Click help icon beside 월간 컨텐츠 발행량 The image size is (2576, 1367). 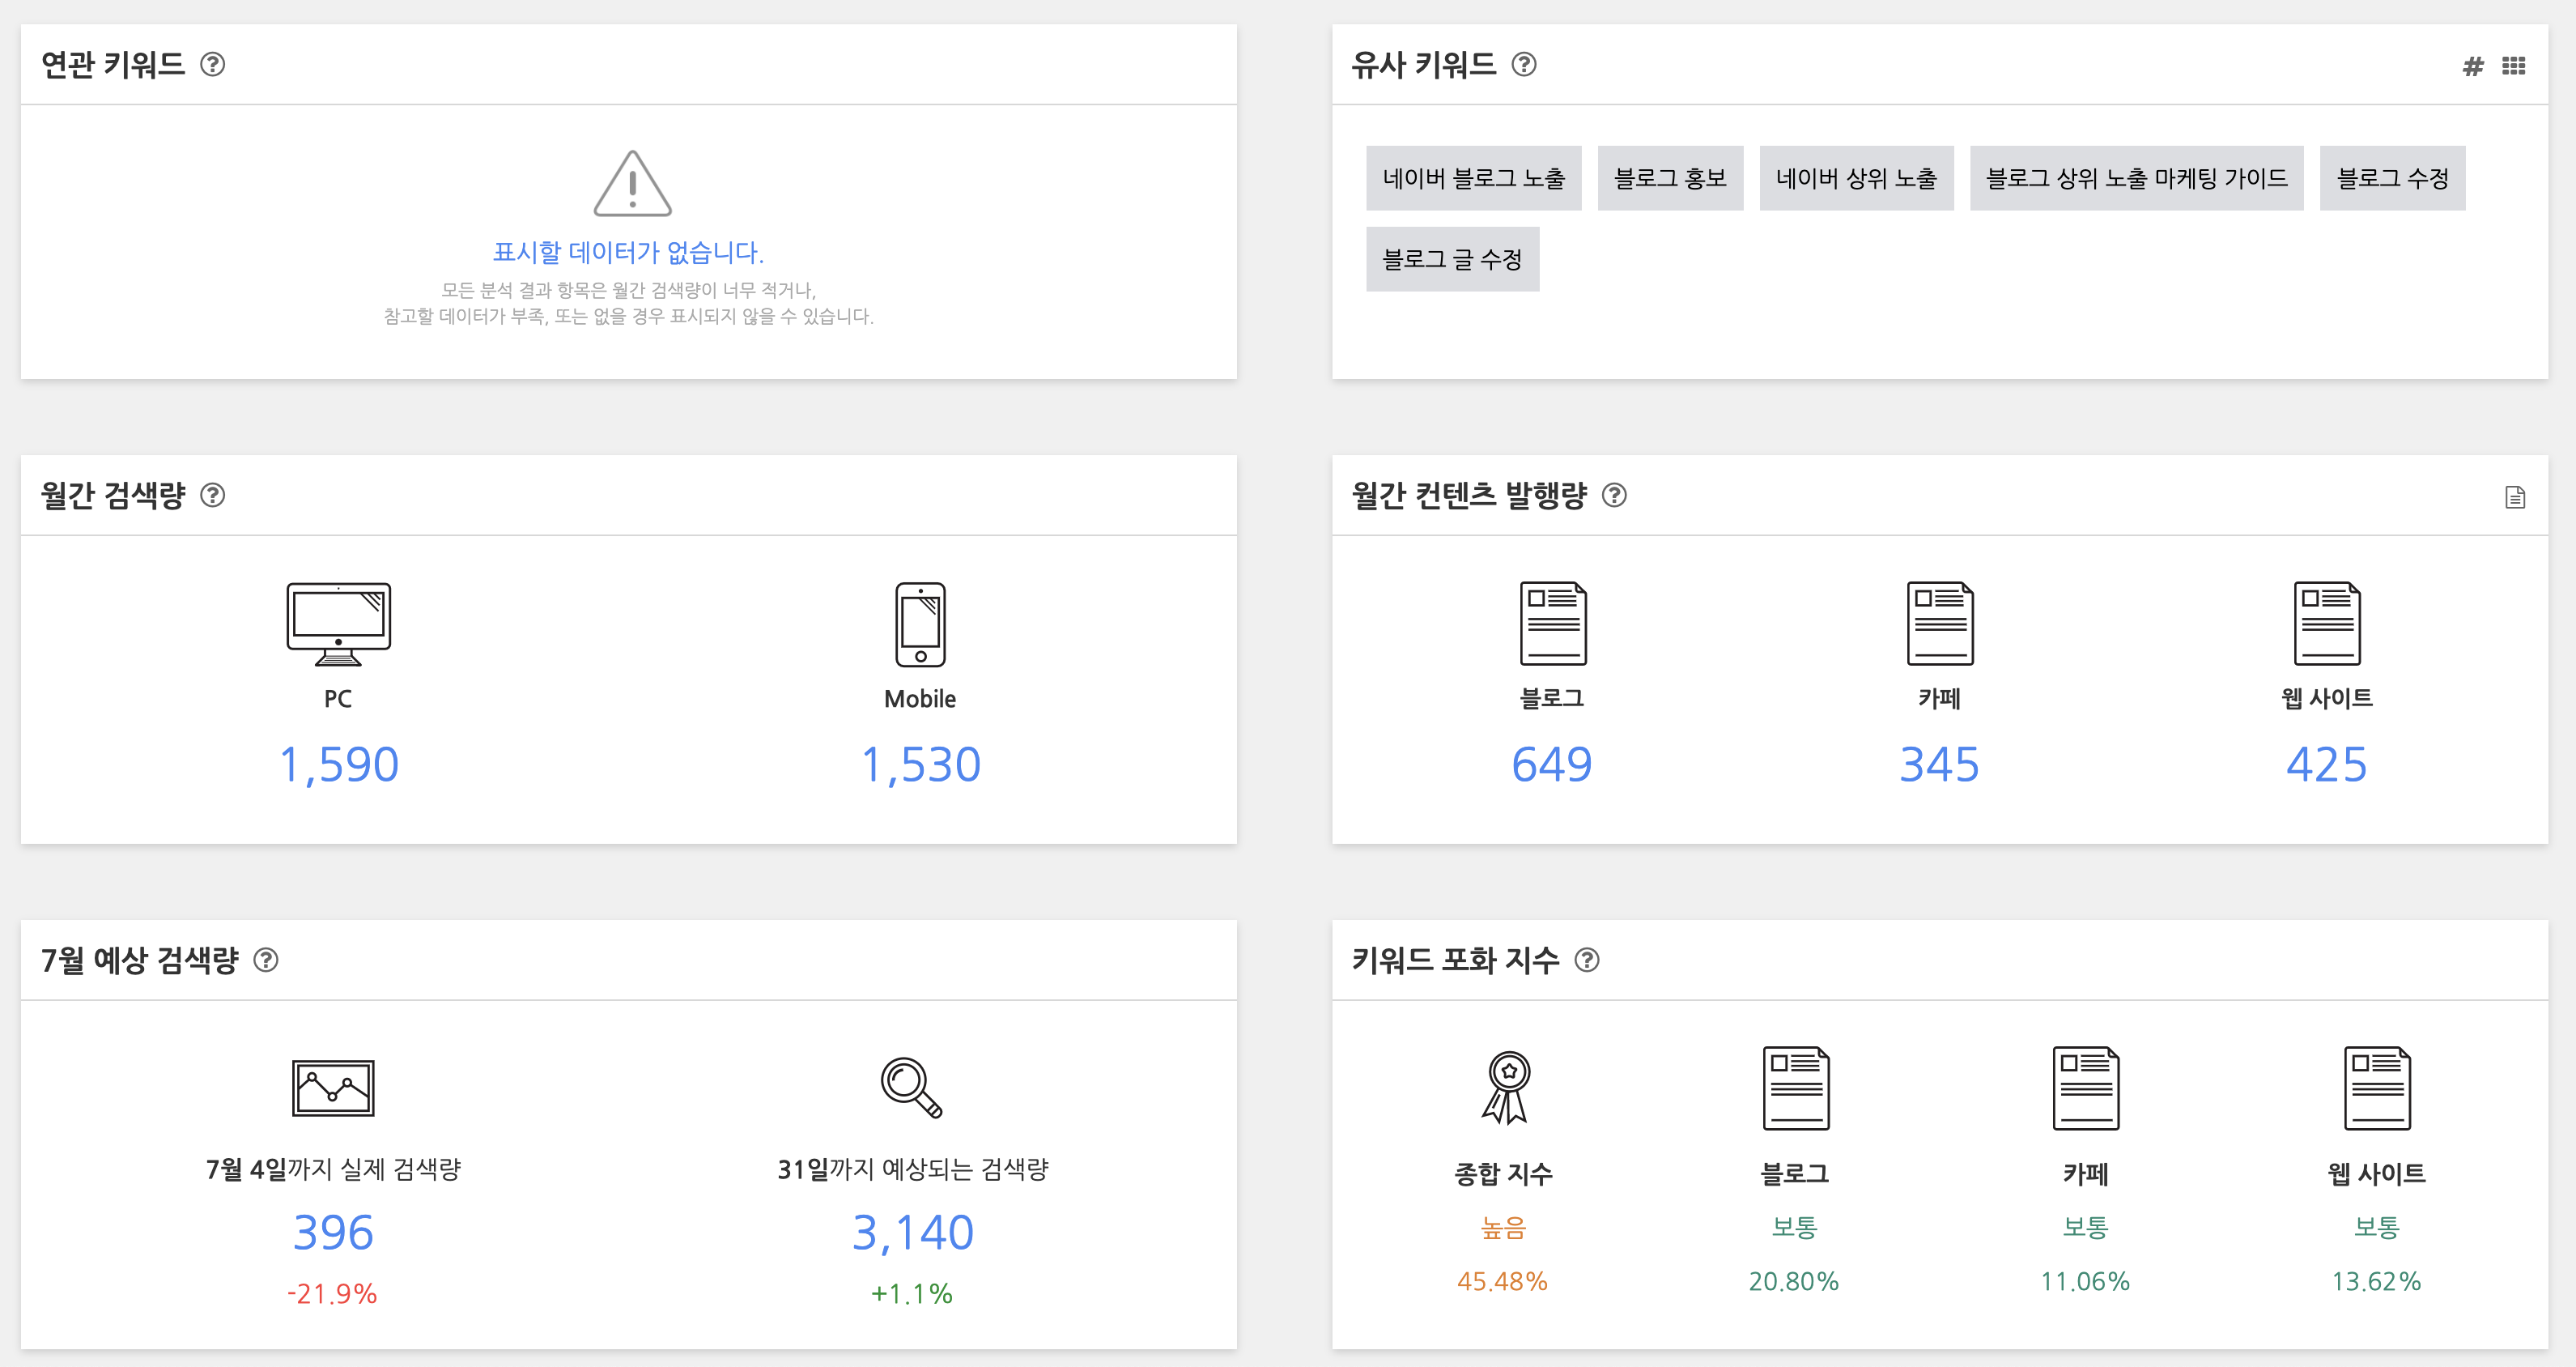(x=1614, y=495)
